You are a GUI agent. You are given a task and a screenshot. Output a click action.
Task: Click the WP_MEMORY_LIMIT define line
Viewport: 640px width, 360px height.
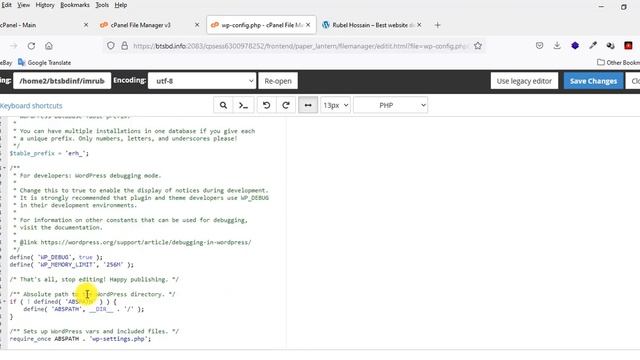tap(71, 264)
